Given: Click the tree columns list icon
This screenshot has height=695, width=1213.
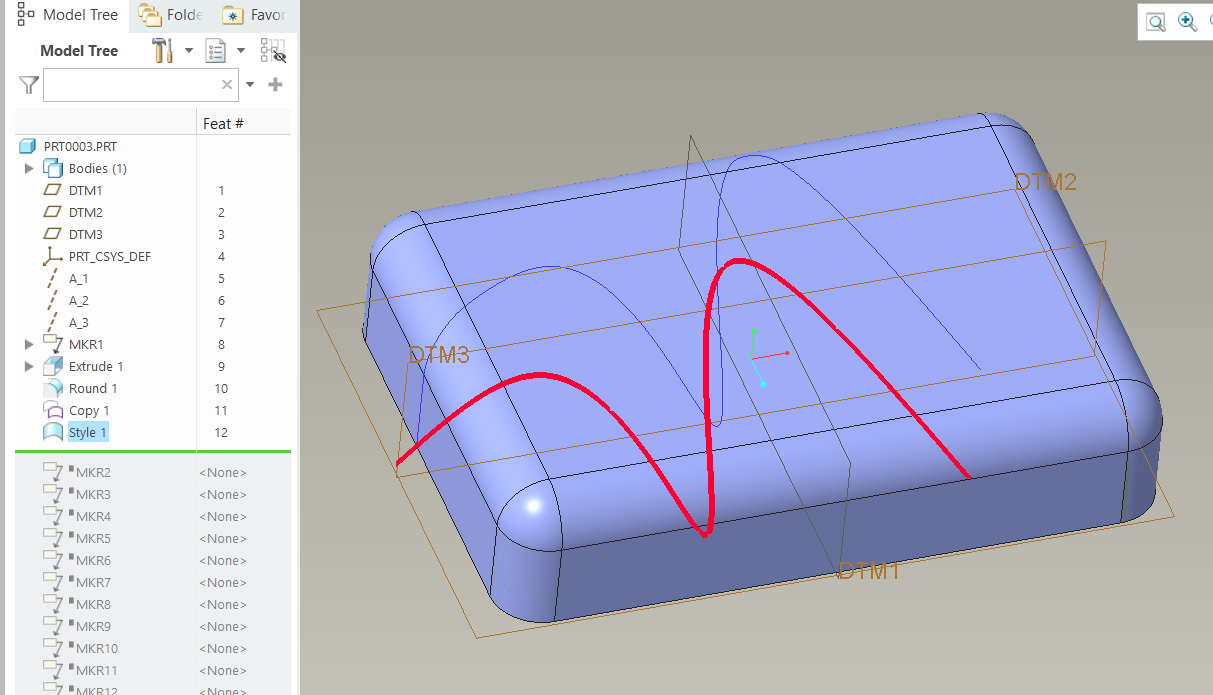Looking at the screenshot, I should pyautogui.click(x=215, y=50).
